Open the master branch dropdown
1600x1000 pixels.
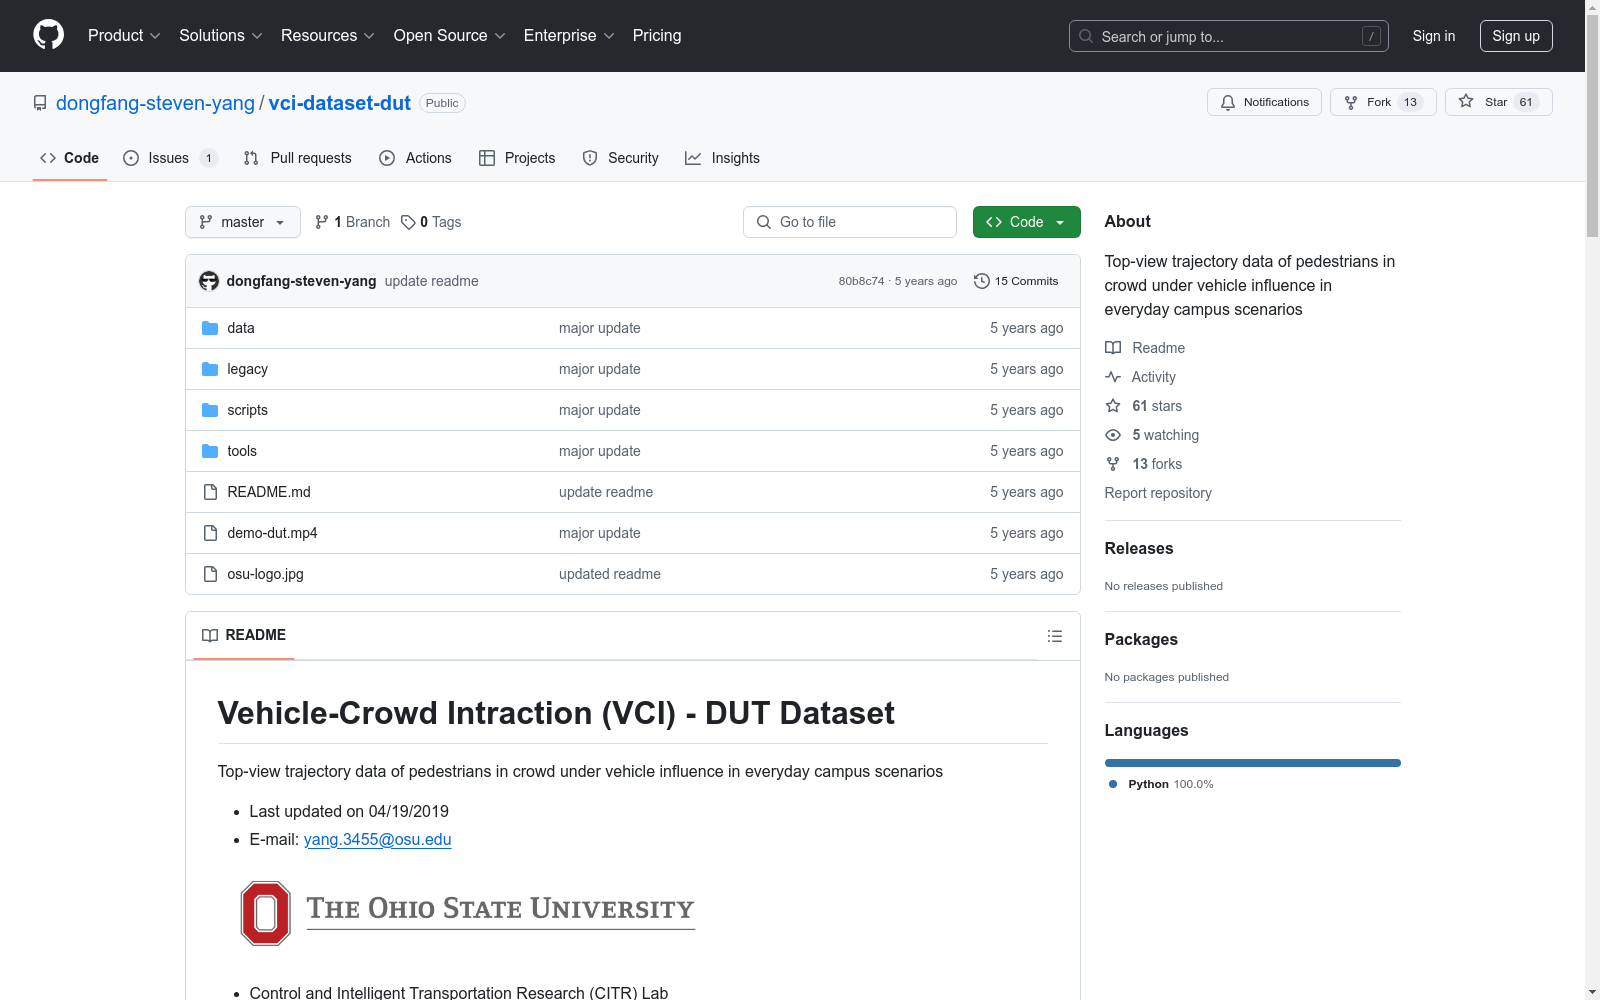(243, 222)
